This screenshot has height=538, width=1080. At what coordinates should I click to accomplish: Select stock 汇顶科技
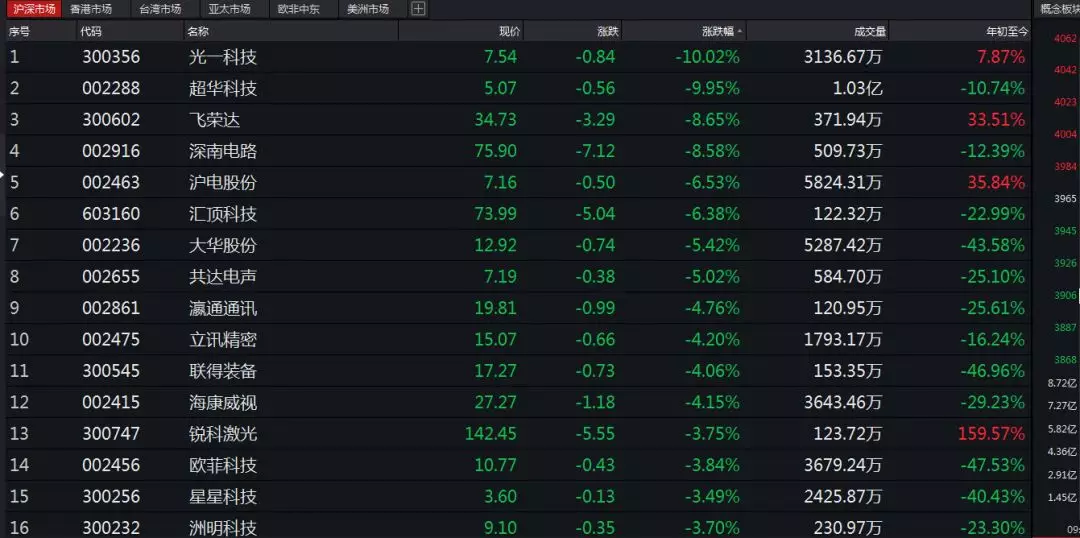[x=223, y=214]
